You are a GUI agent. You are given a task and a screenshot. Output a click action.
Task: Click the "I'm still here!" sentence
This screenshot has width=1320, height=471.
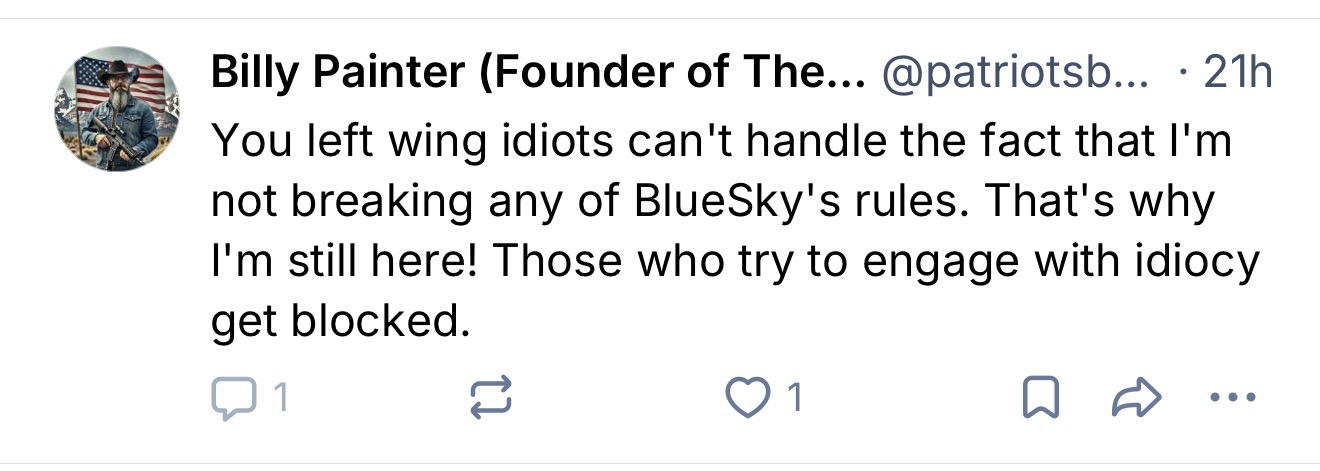point(346,262)
